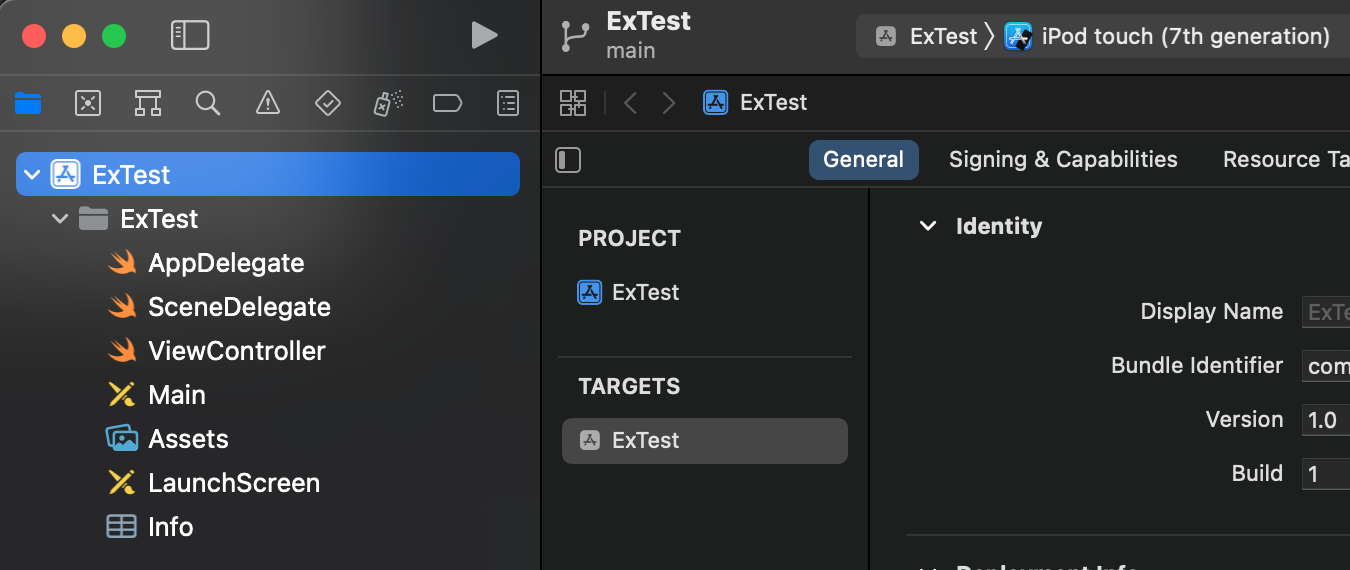Image resolution: width=1350 pixels, height=570 pixels.
Task: Switch to Signing & Capabilities tab
Action: click(x=1063, y=160)
